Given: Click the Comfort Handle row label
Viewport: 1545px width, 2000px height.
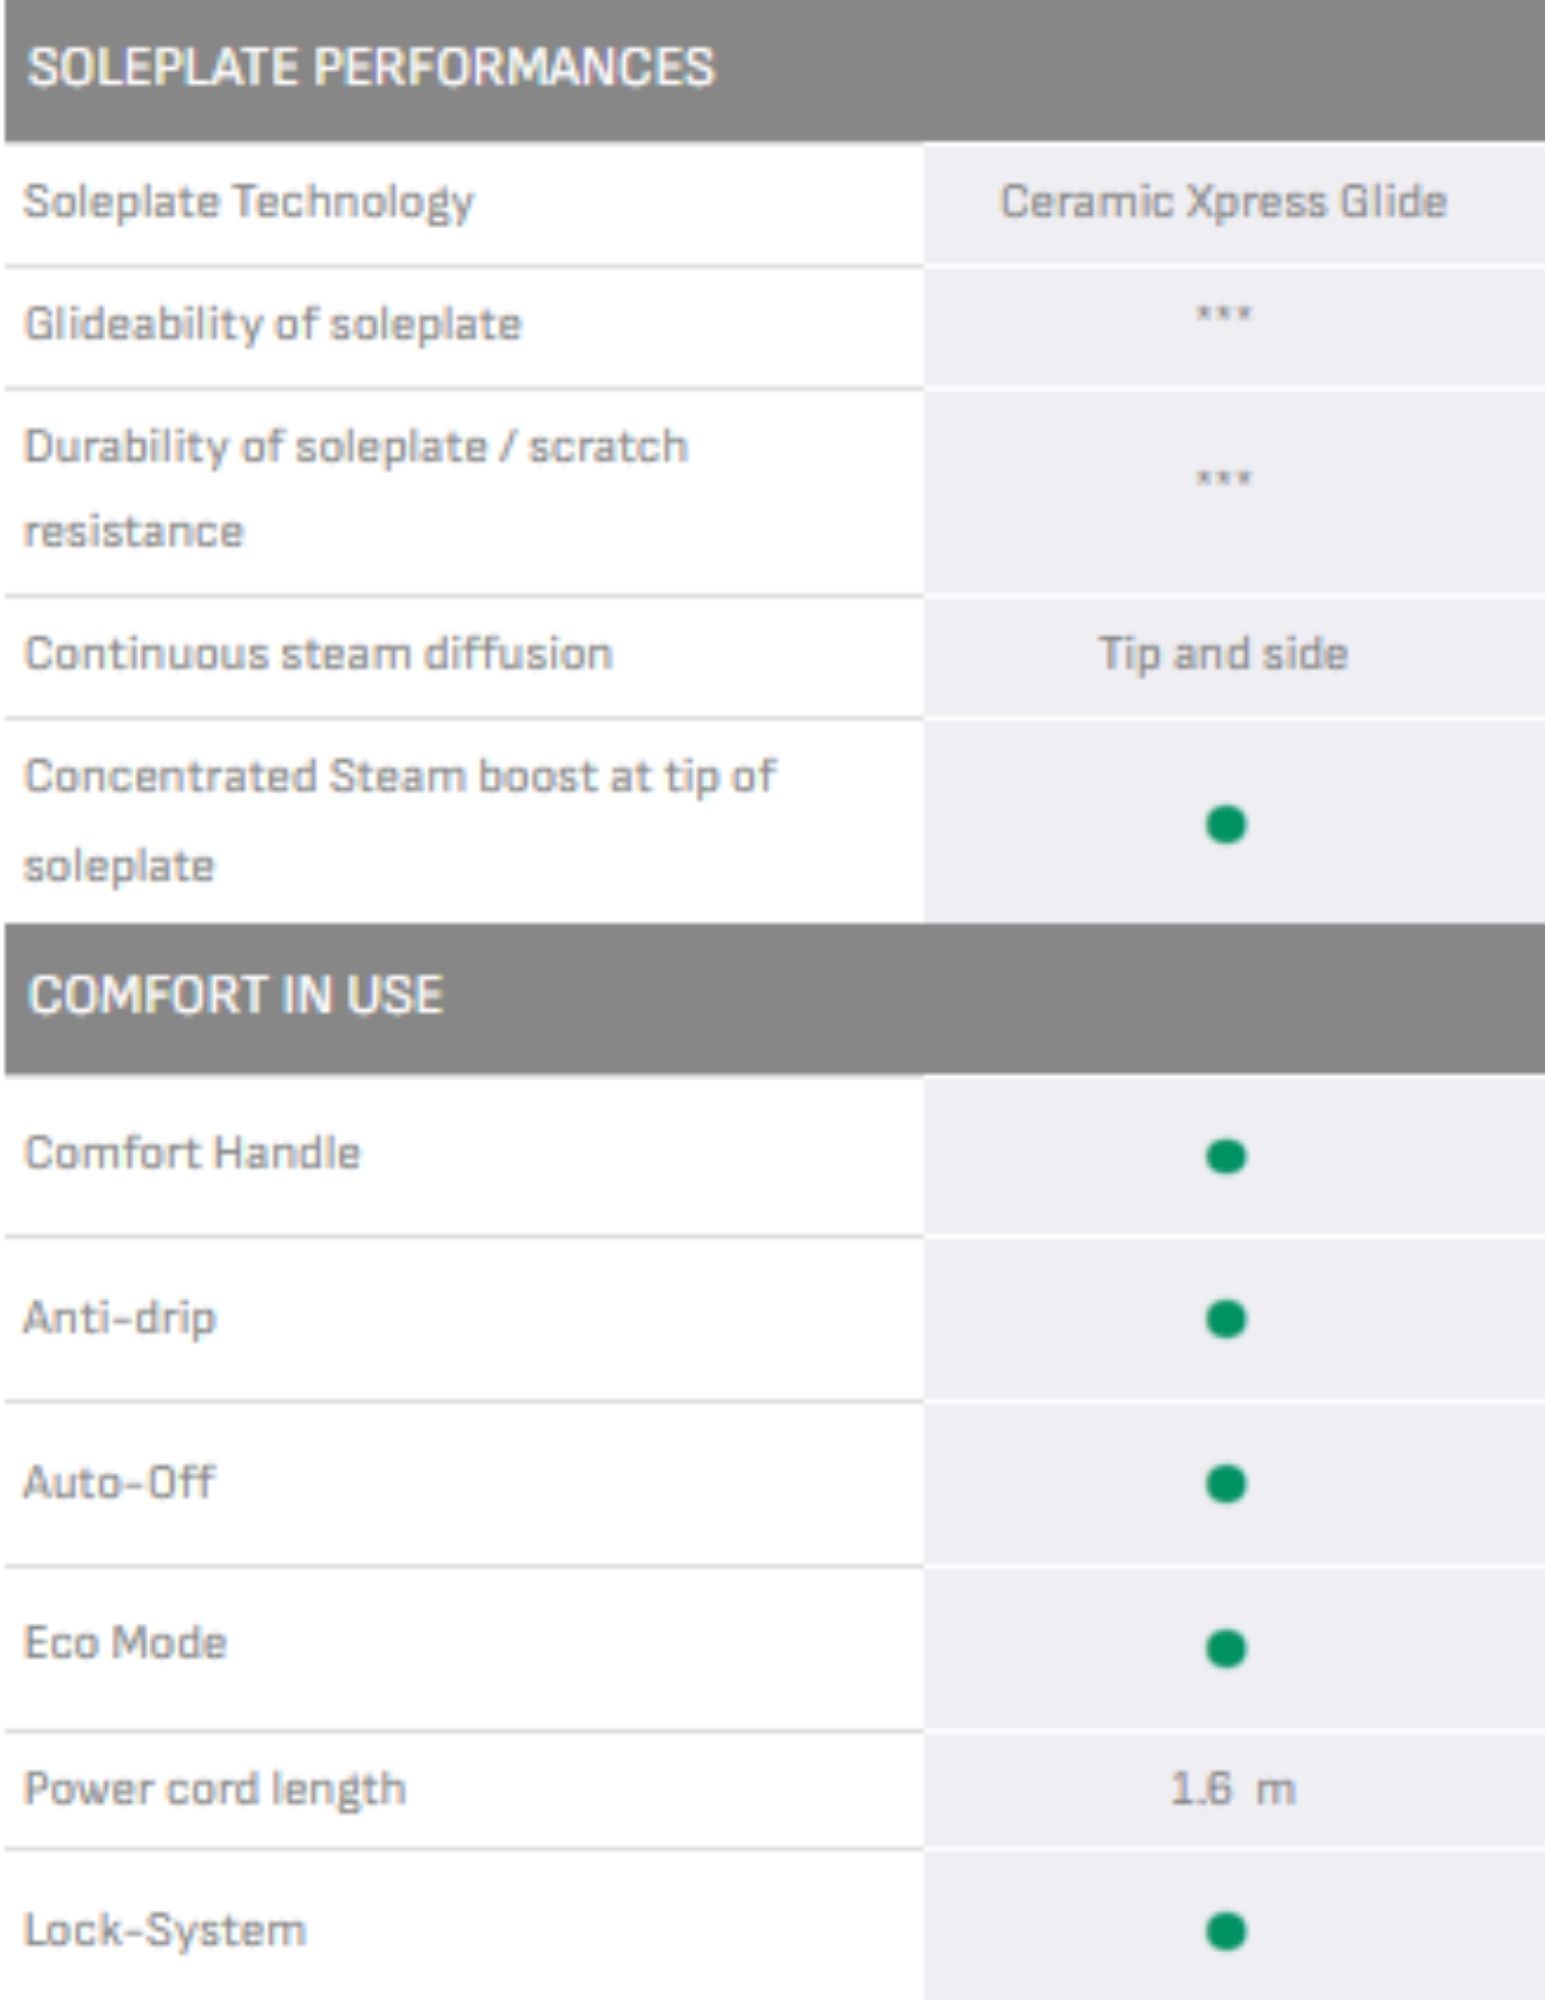Looking at the screenshot, I should point(192,1153).
